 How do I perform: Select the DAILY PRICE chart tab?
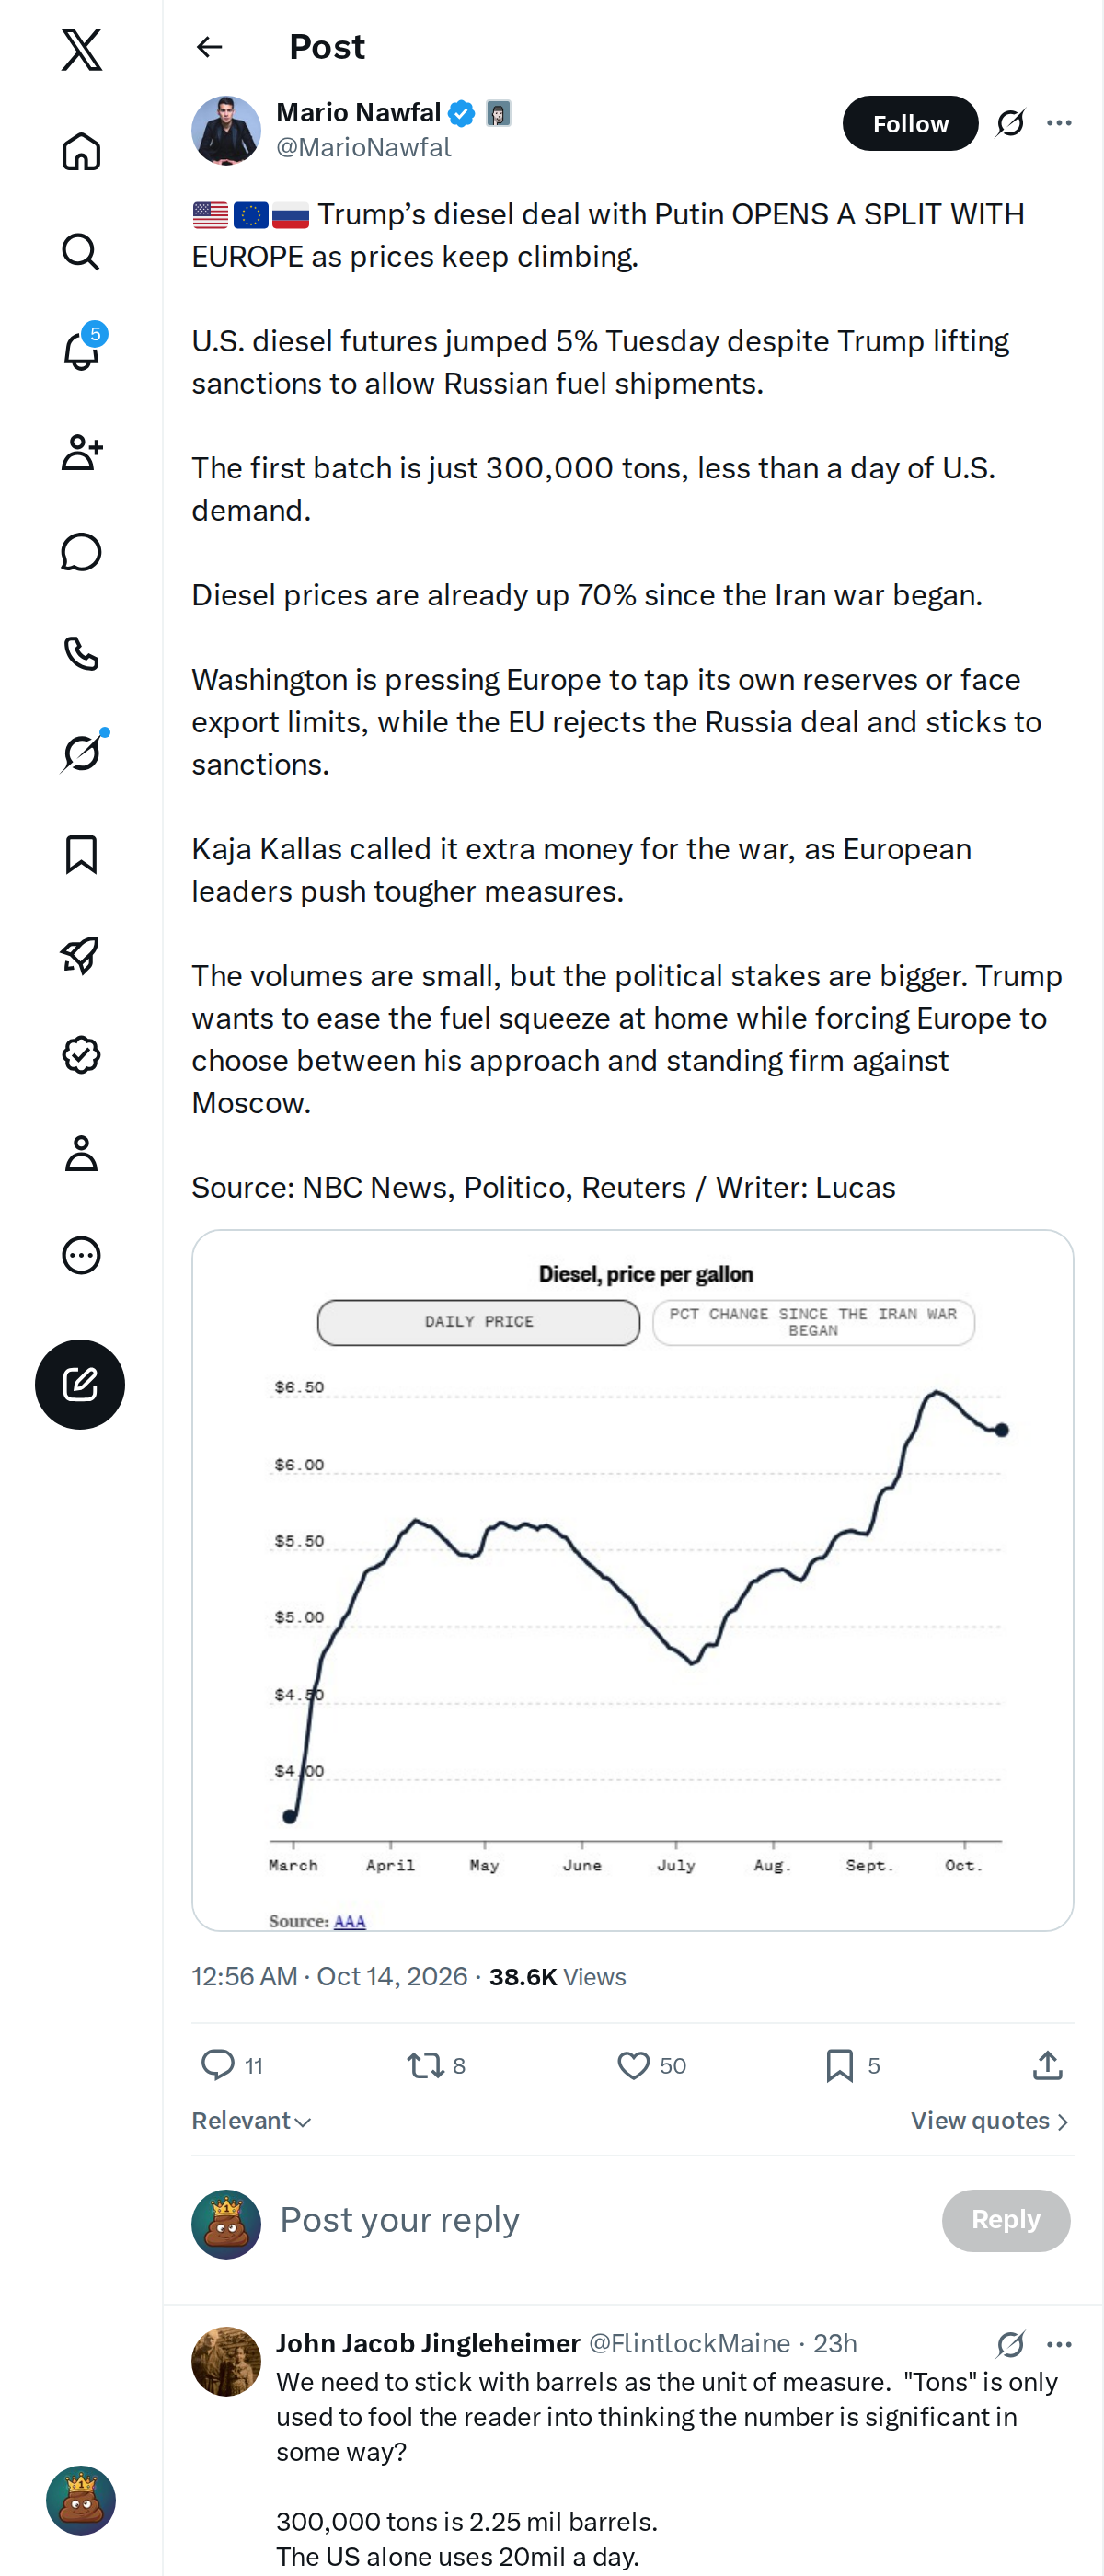pos(479,1322)
